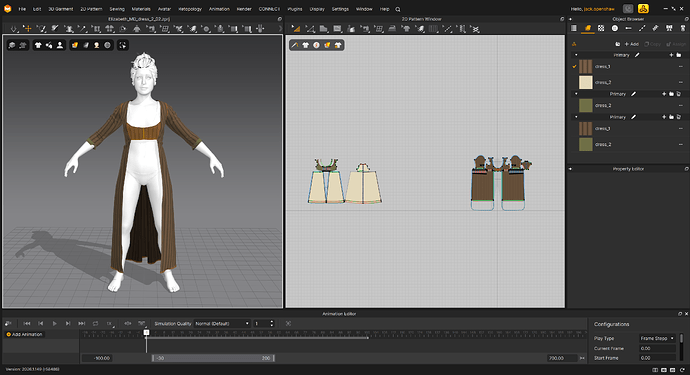Select the orange Edit Pattern tool in 2D toolbar

(296, 29)
